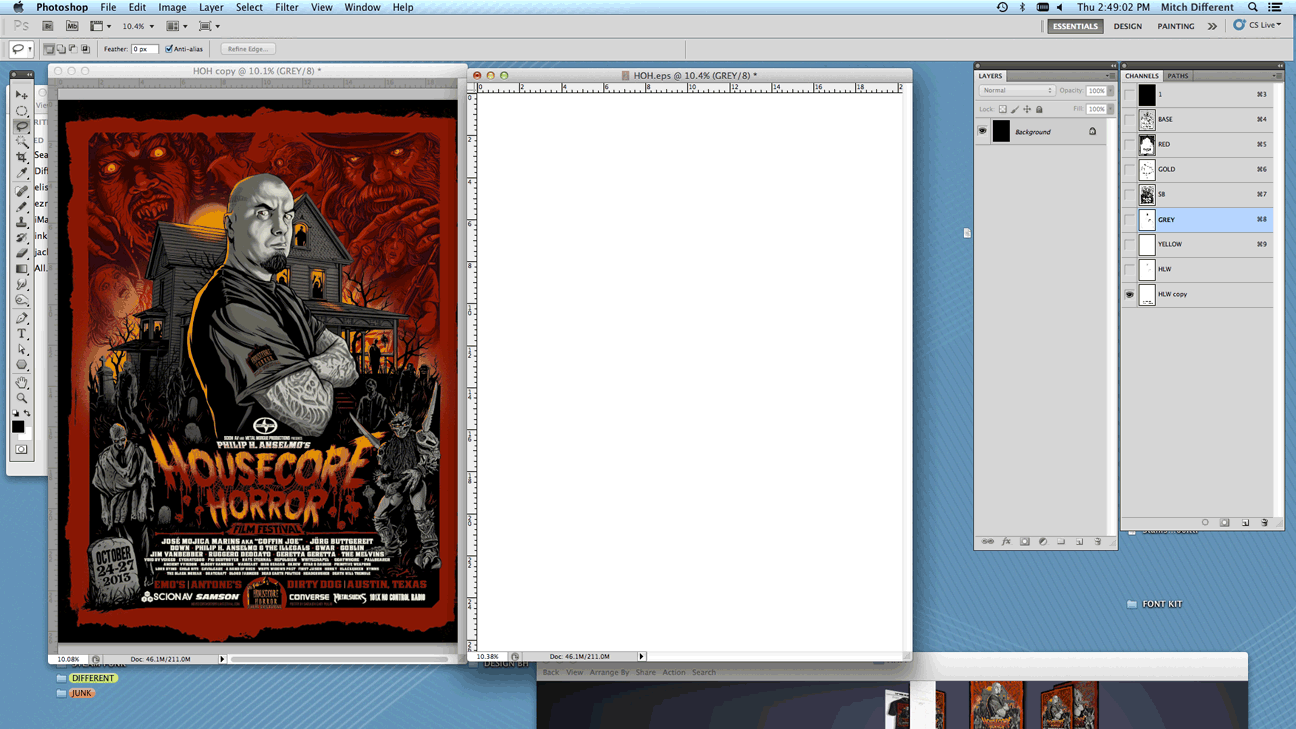Select the YELLOW channel row

point(1198,244)
